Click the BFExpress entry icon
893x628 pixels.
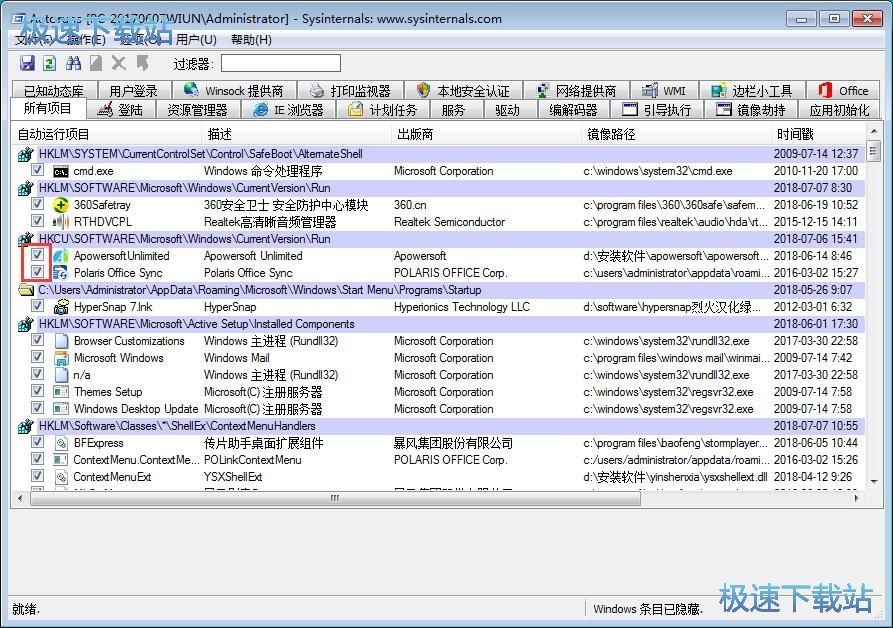61,443
